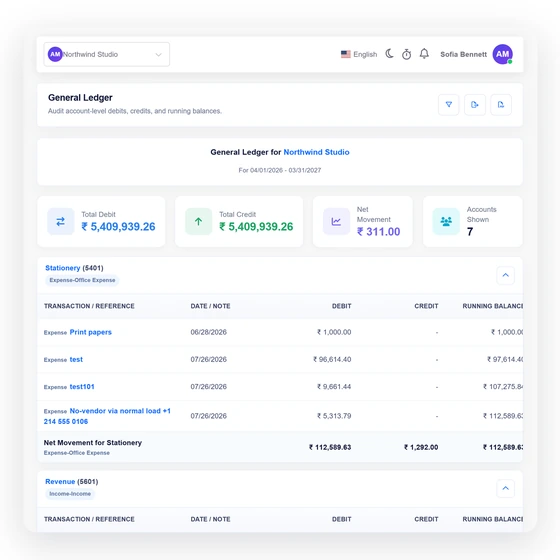The image size is (560, 560).
Task: Toggle dark mode moon icon
Action: coord(389,54)
